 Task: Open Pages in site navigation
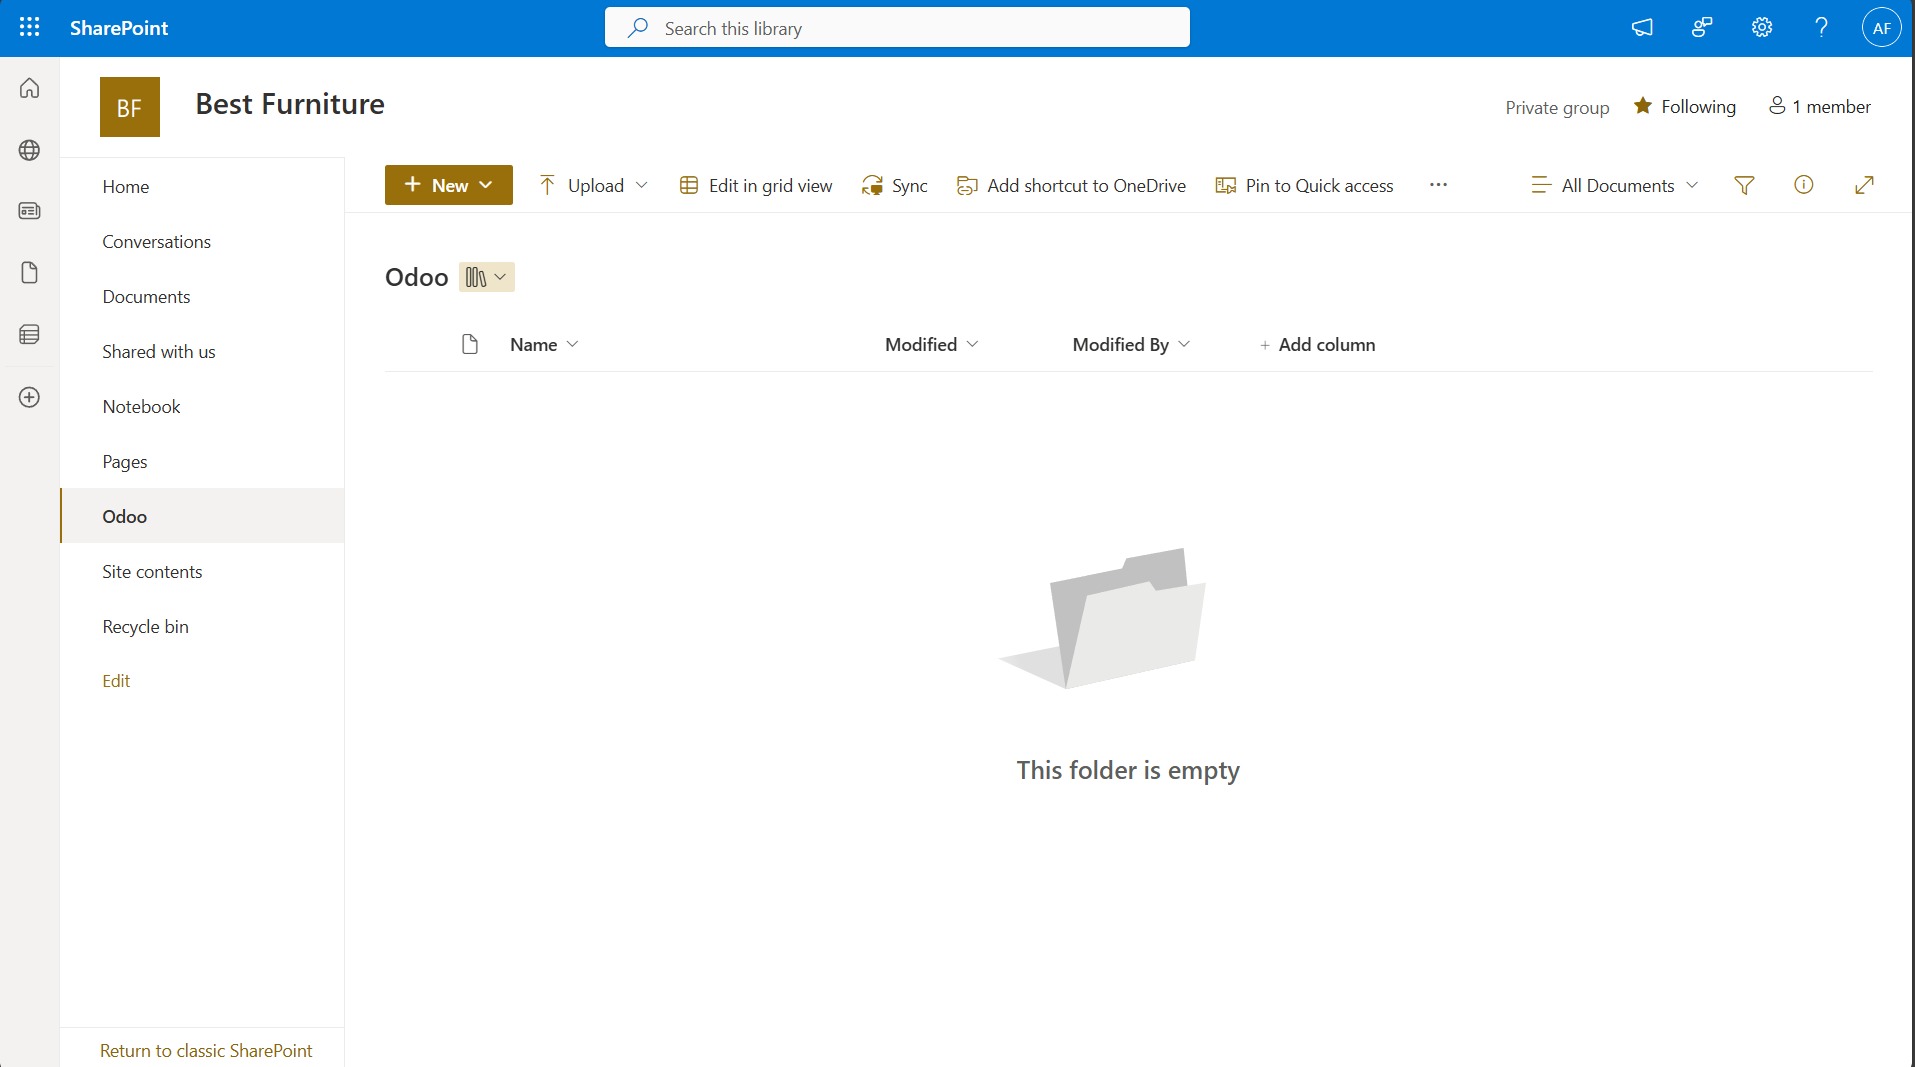(x=125, y=462)
